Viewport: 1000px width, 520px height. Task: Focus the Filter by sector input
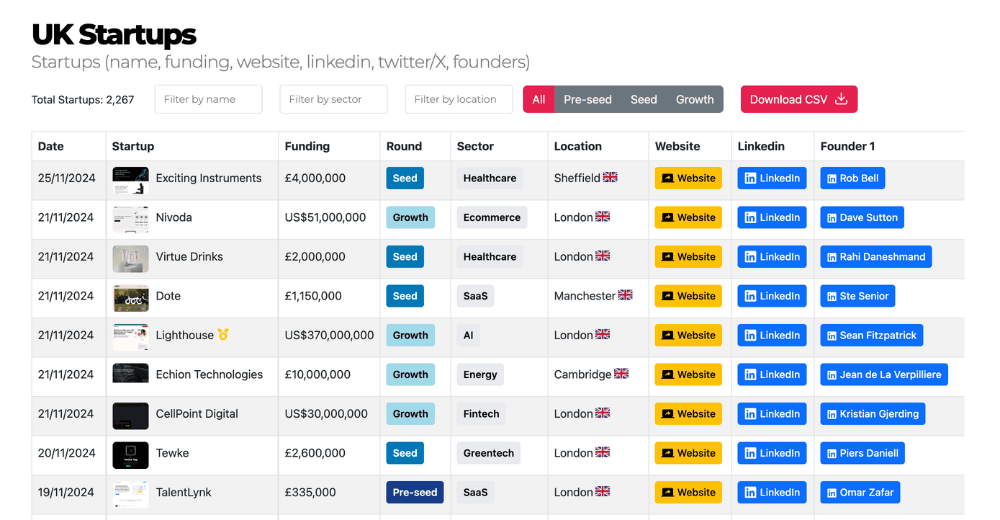tap(334, 99)
